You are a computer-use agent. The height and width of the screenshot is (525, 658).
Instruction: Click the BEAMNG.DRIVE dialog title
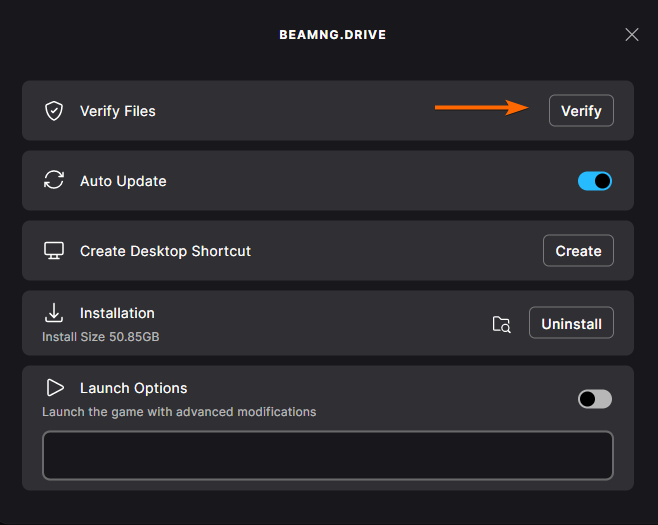(x=333, y=34)
